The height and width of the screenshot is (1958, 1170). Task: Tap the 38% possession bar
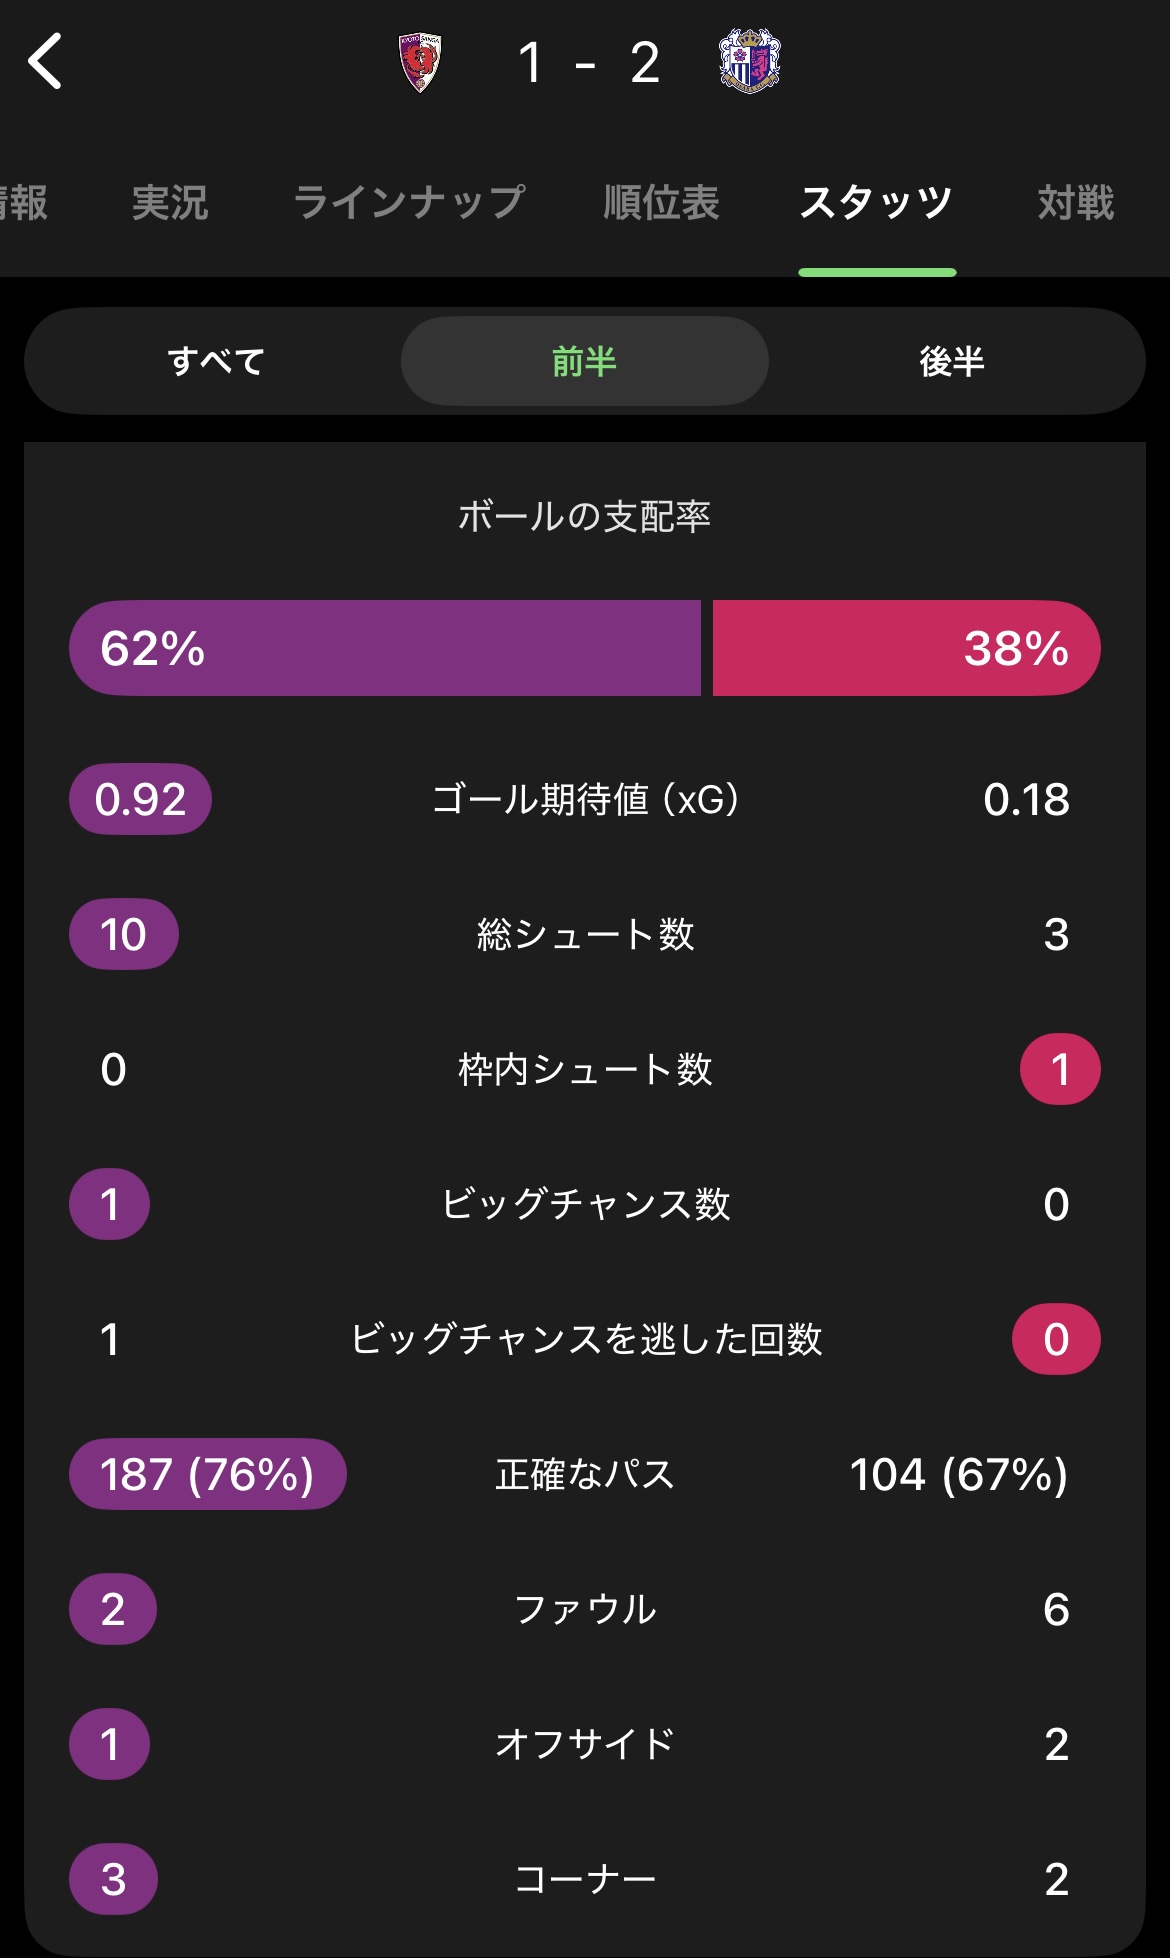[906, 648]
